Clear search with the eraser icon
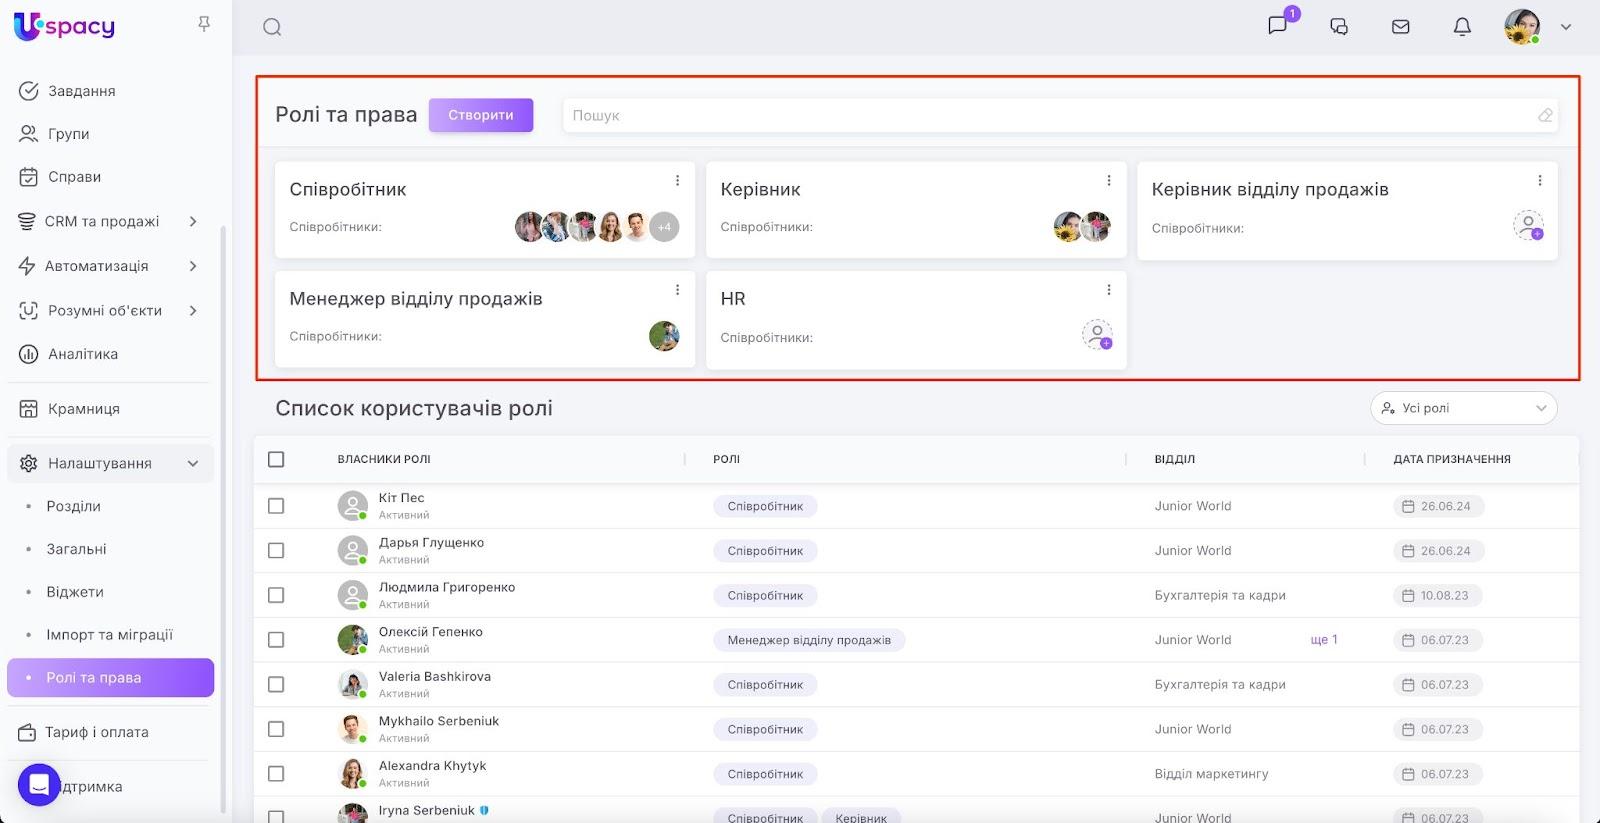The width and height of the screenshot is (1600, 823). pos(1545,116)
